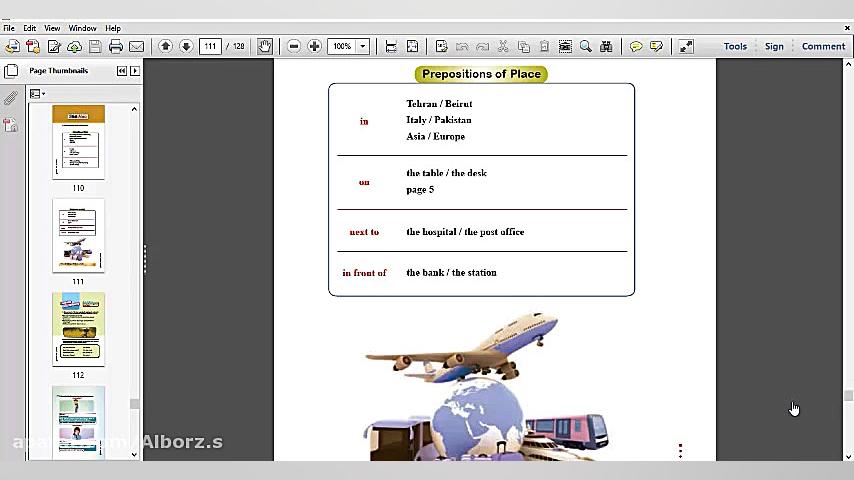Open the View menu
854x480 pixels.
[x=52, y=28]
